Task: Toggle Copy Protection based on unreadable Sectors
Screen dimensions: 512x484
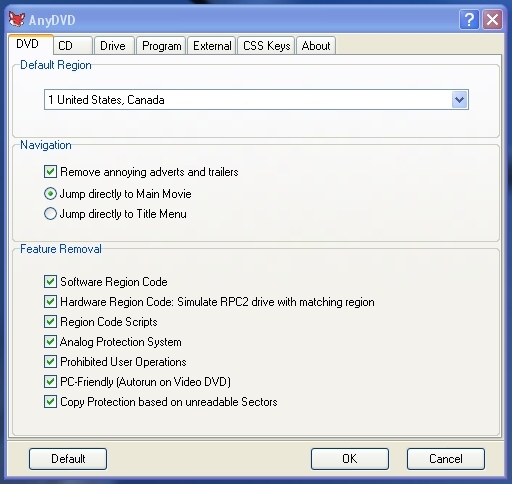Action: (x=50, y=402)
